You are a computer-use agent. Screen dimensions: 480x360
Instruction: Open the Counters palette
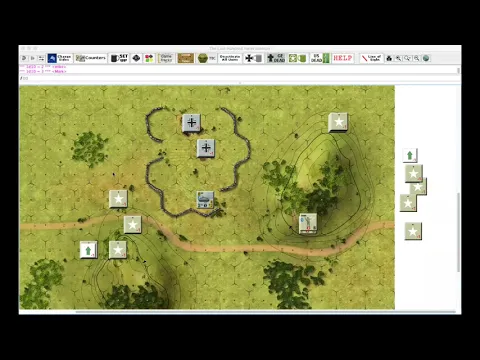click(91, 58)
